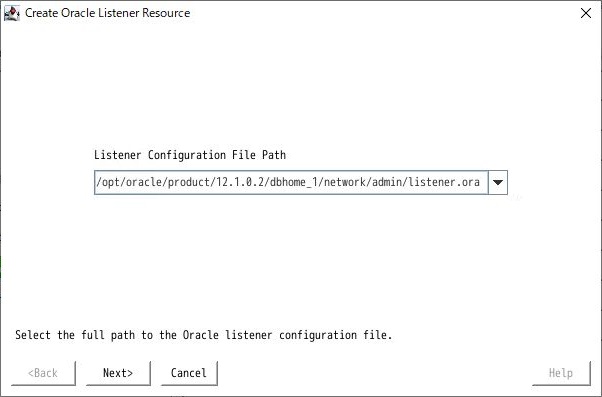The width and height of the screenshot is (602, 397).
Task: Click the Help button
Action: pyautogui.click(x=561, y=373)
